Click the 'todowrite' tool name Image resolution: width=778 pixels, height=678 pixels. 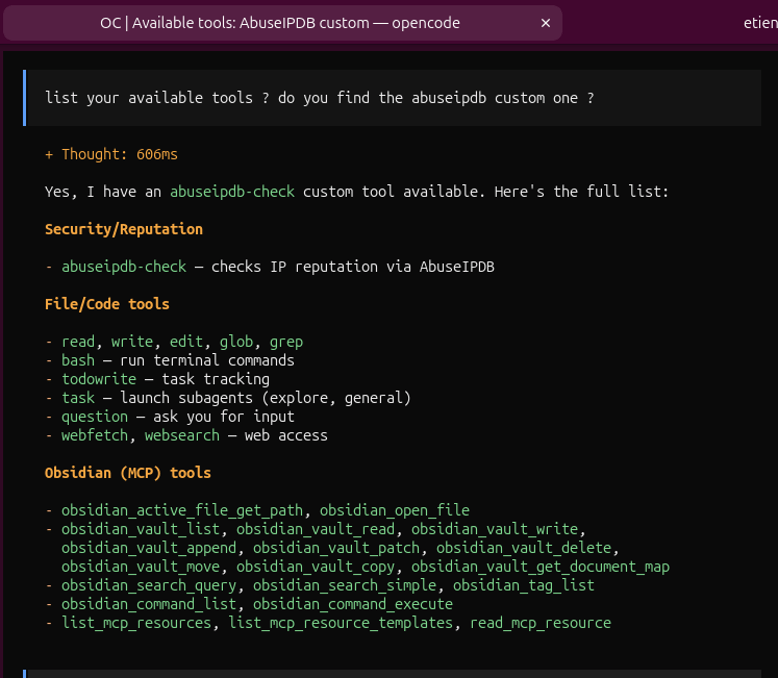99,379
